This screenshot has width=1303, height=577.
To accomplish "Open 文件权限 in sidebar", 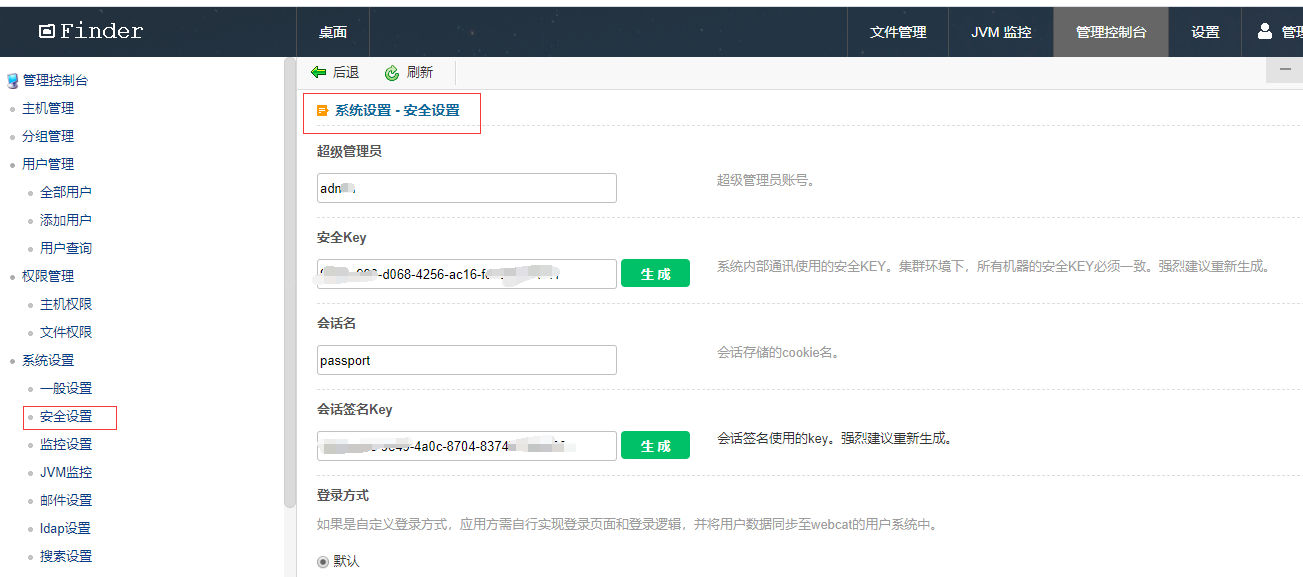I will pos(66,332).
